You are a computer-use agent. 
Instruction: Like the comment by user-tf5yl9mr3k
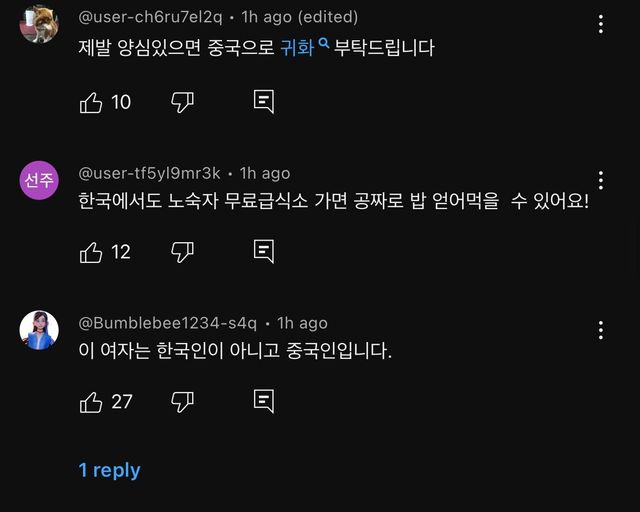tap(91, 251)
